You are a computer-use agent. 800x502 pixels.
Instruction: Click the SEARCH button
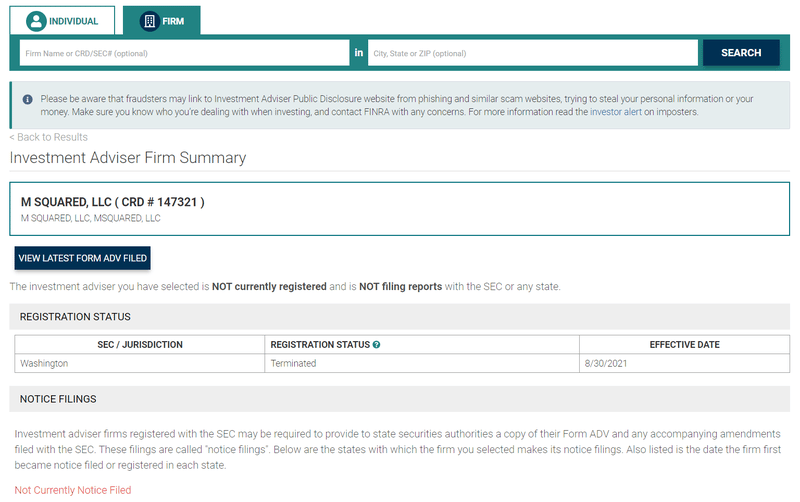(x=741, y=53)
